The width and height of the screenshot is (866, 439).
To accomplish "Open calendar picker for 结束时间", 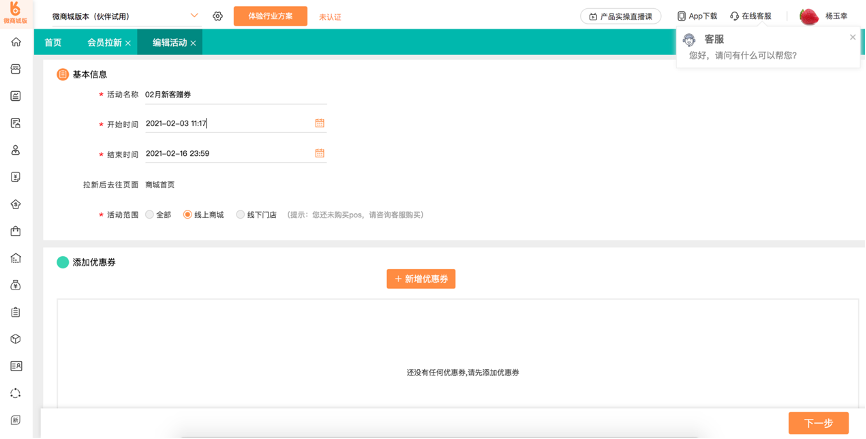I will click(320, 153).
